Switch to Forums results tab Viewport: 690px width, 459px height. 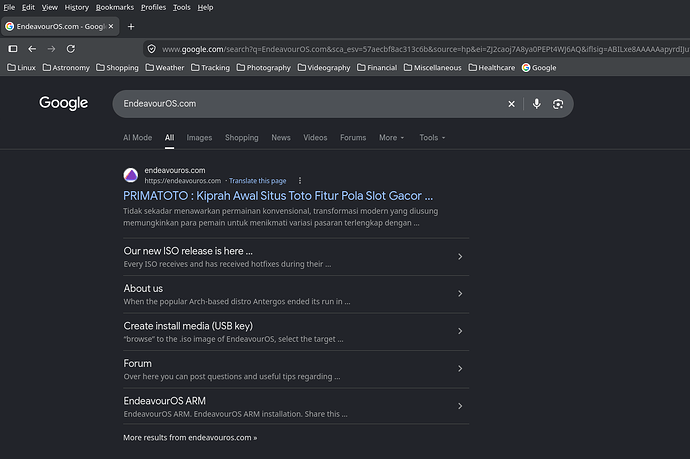(x=353, y=138)
